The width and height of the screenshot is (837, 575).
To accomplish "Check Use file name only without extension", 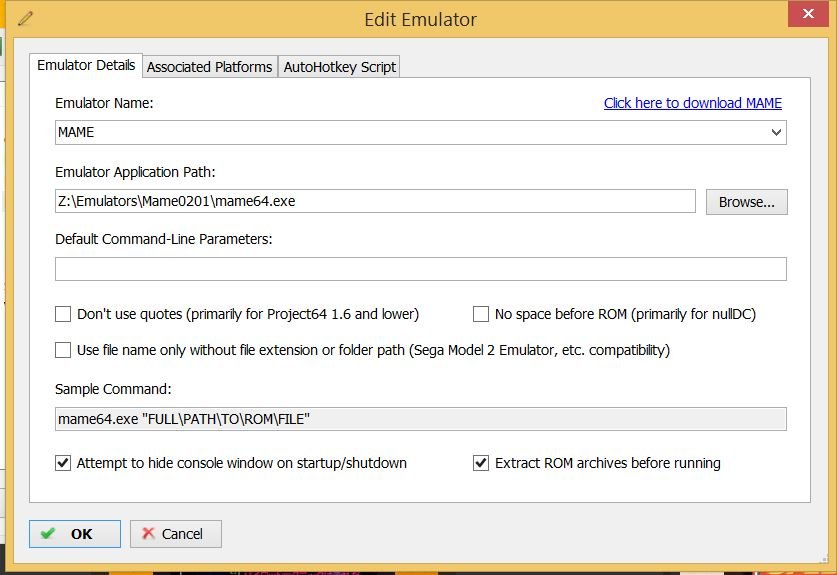I will (63, 350).
